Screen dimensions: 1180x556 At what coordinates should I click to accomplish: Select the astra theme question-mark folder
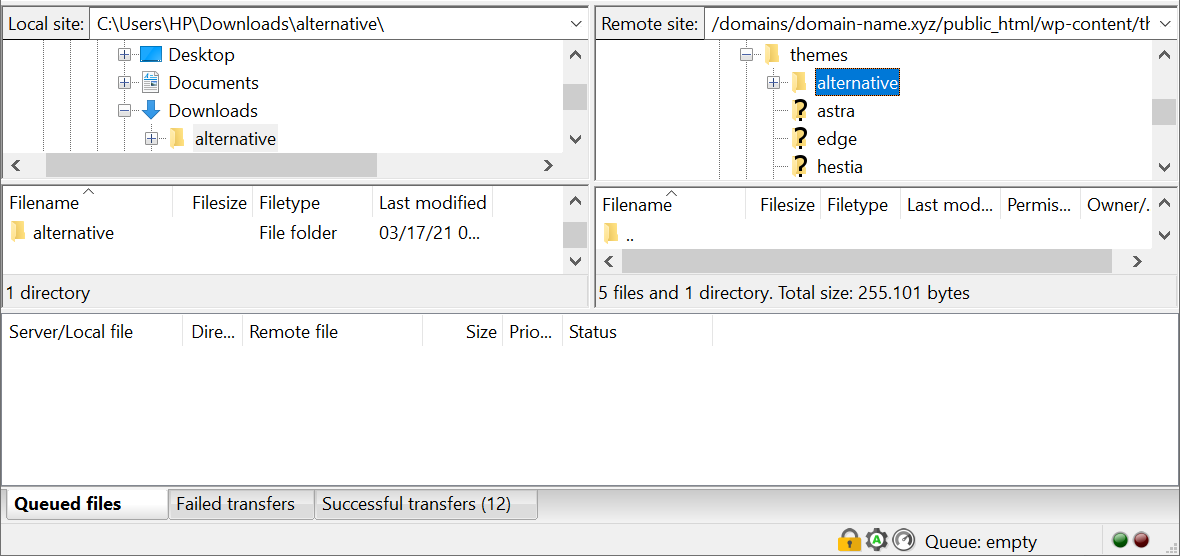pos(800,111)
